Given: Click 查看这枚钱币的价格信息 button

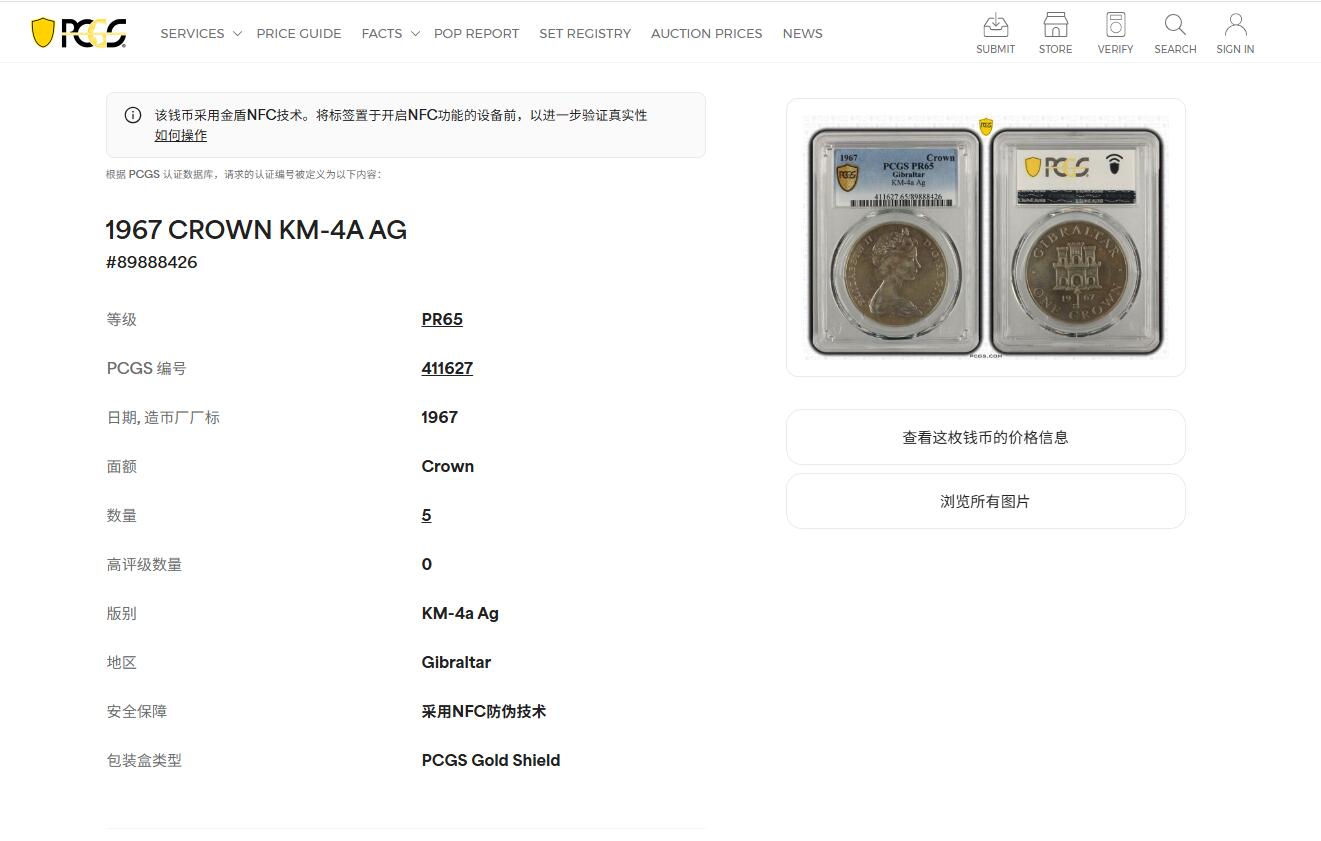Looking at the screenshot, I should click(x=986, y=437).
